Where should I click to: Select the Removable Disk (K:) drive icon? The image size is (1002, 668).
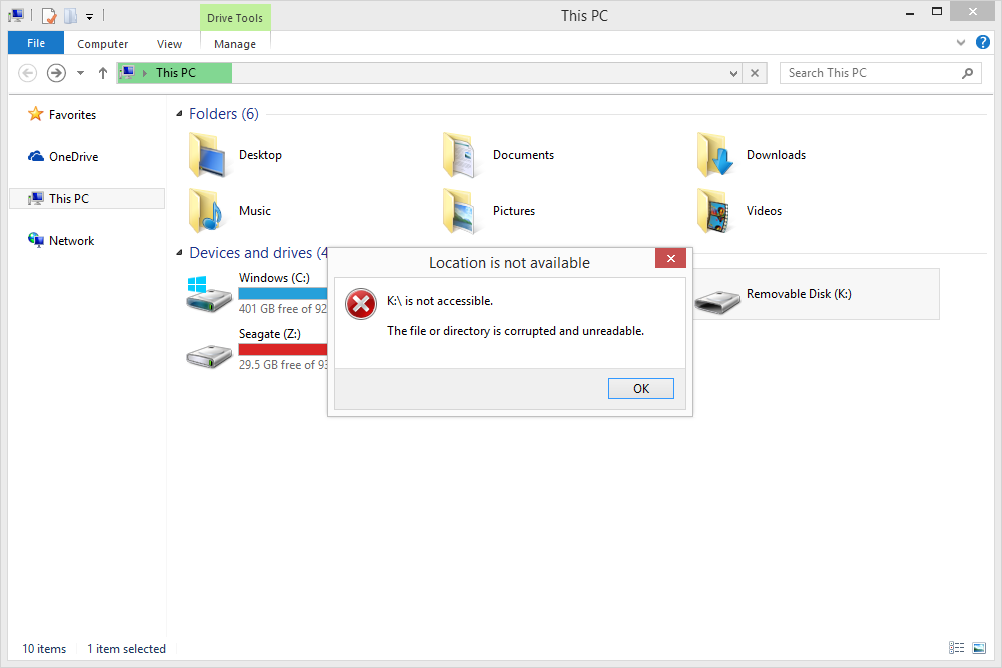tap(716, 300)
